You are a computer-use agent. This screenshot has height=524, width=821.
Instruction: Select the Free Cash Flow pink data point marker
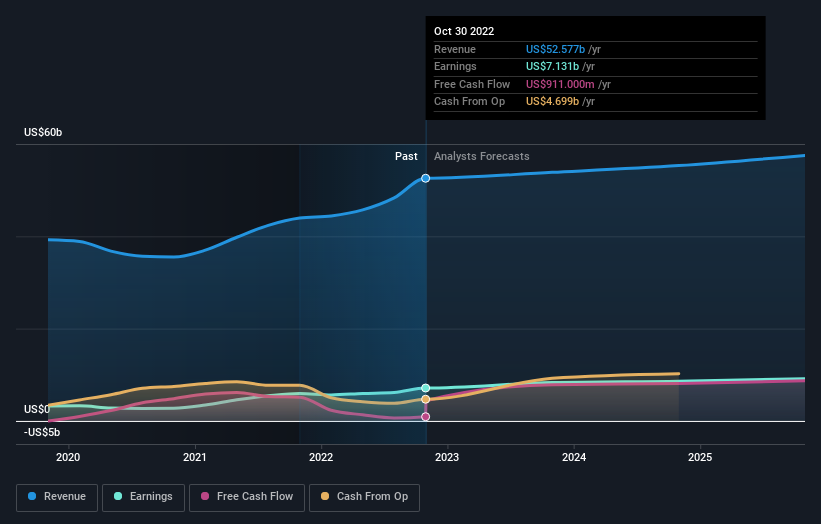coord(426,417)
